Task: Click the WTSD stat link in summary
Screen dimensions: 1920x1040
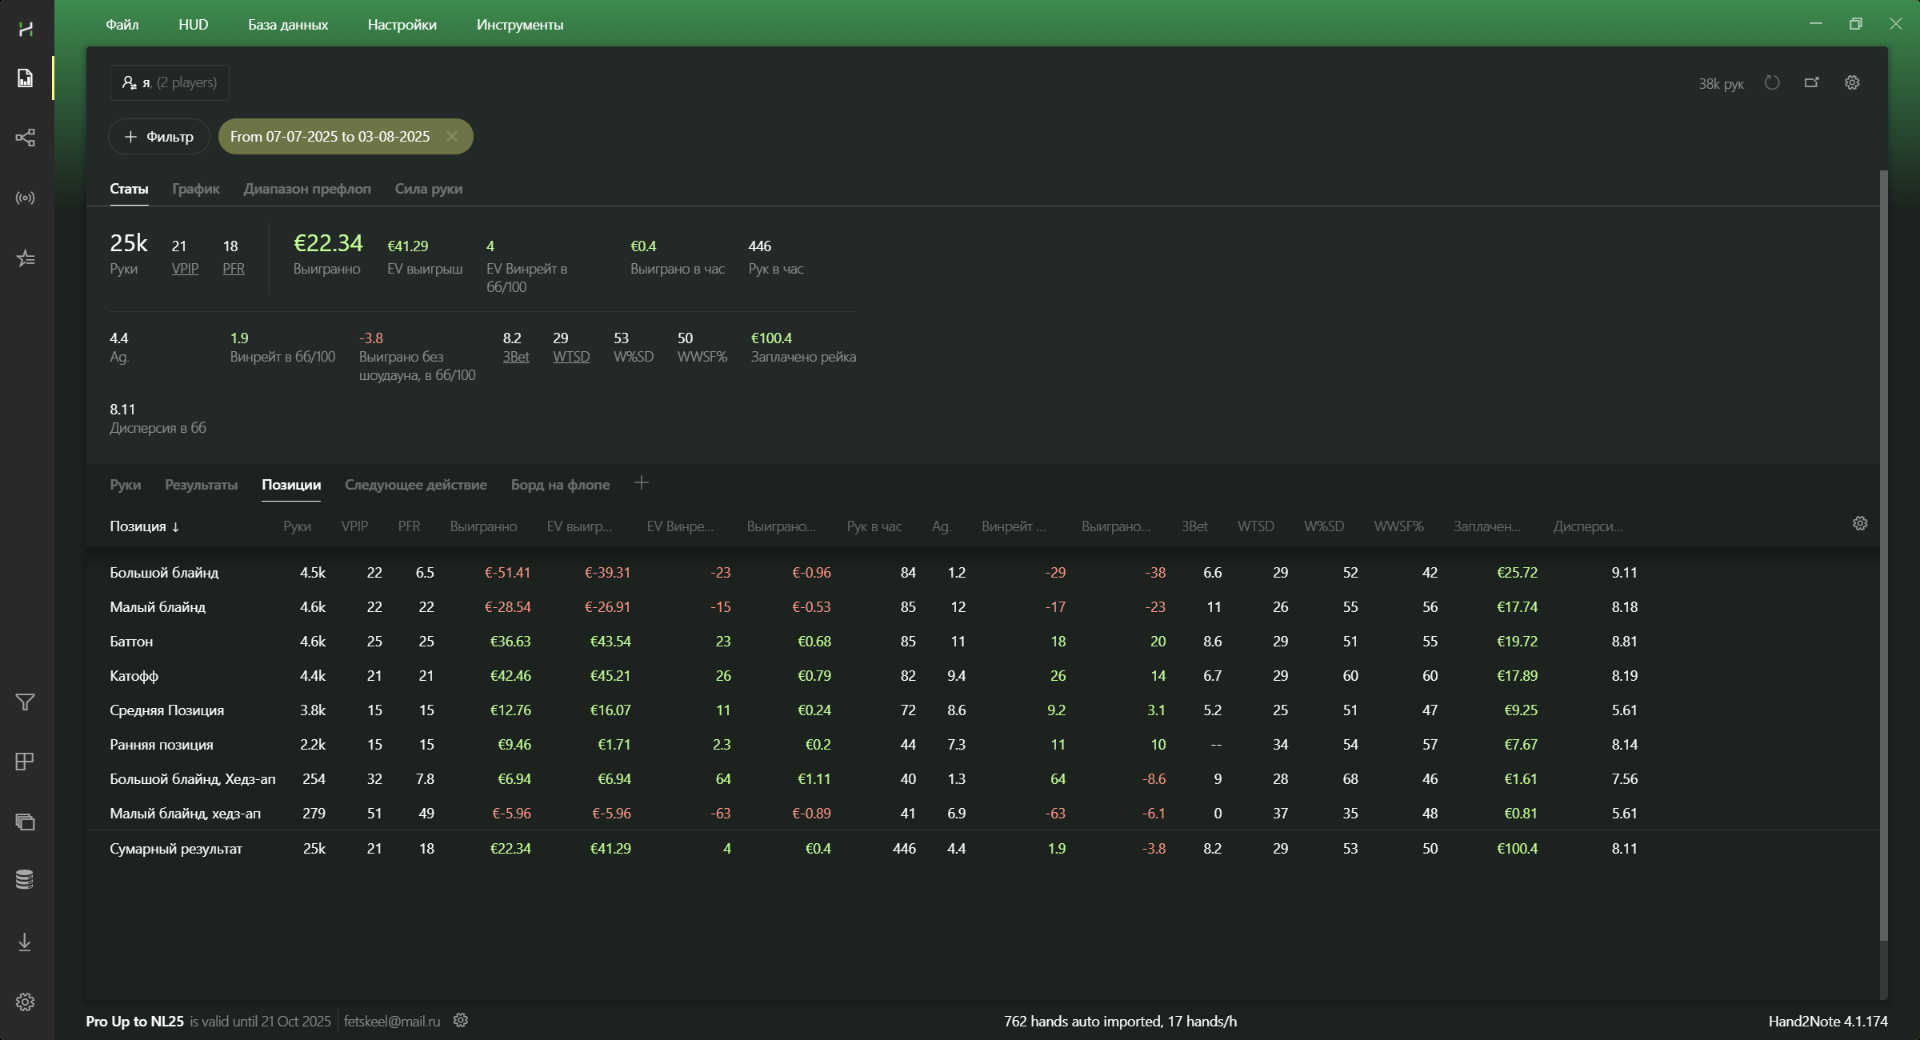Action: [x=571, y=357]
